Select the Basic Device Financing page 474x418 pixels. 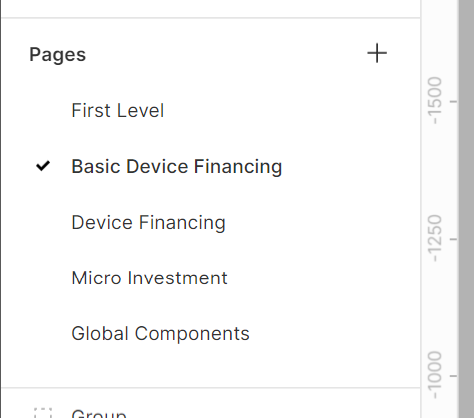pyautogui.click(x=177, y=166)
